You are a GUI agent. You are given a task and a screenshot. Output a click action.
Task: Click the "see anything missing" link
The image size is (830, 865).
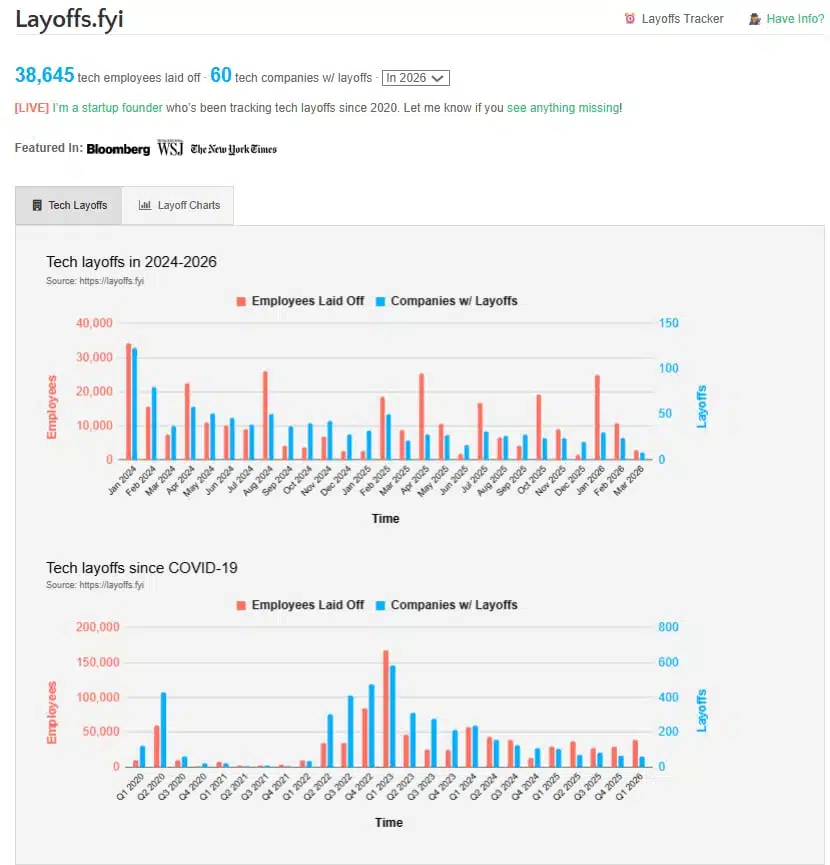563,108
